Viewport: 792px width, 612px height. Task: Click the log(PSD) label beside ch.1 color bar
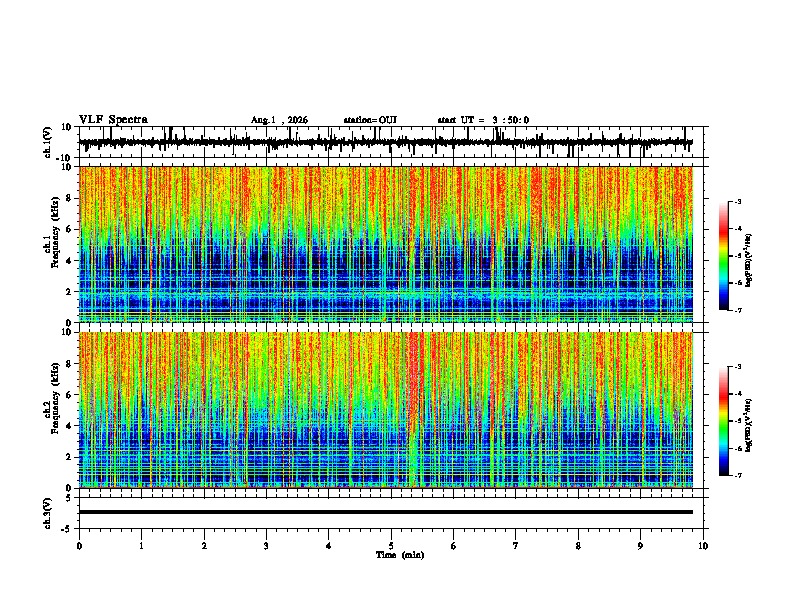(x=749, y=260)
